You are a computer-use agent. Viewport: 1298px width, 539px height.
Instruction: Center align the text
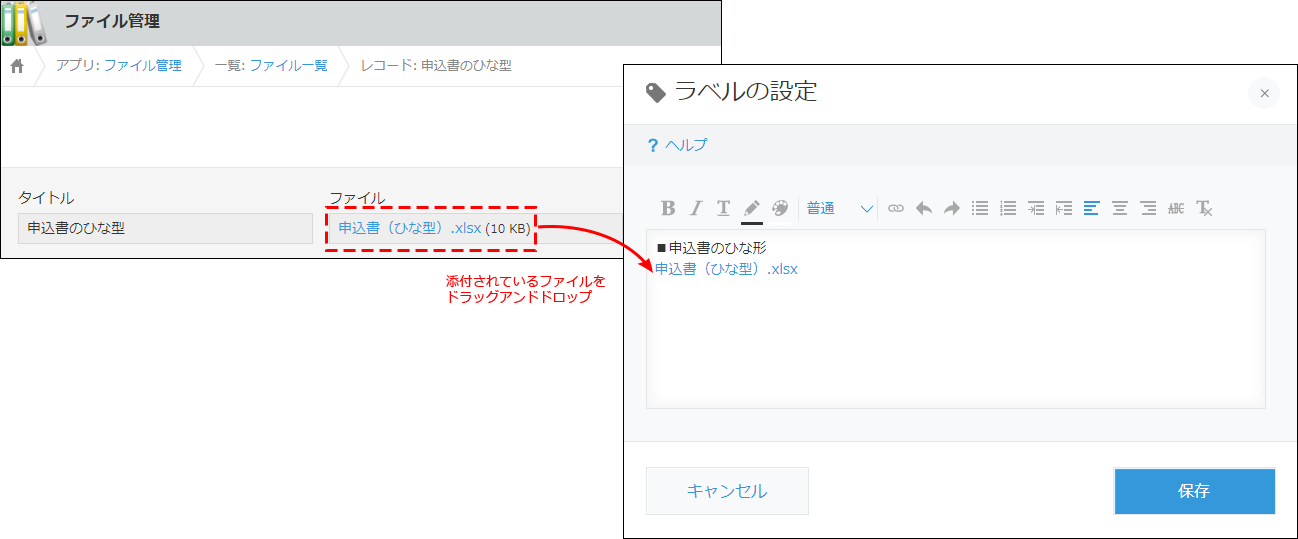pos(1120,208)
